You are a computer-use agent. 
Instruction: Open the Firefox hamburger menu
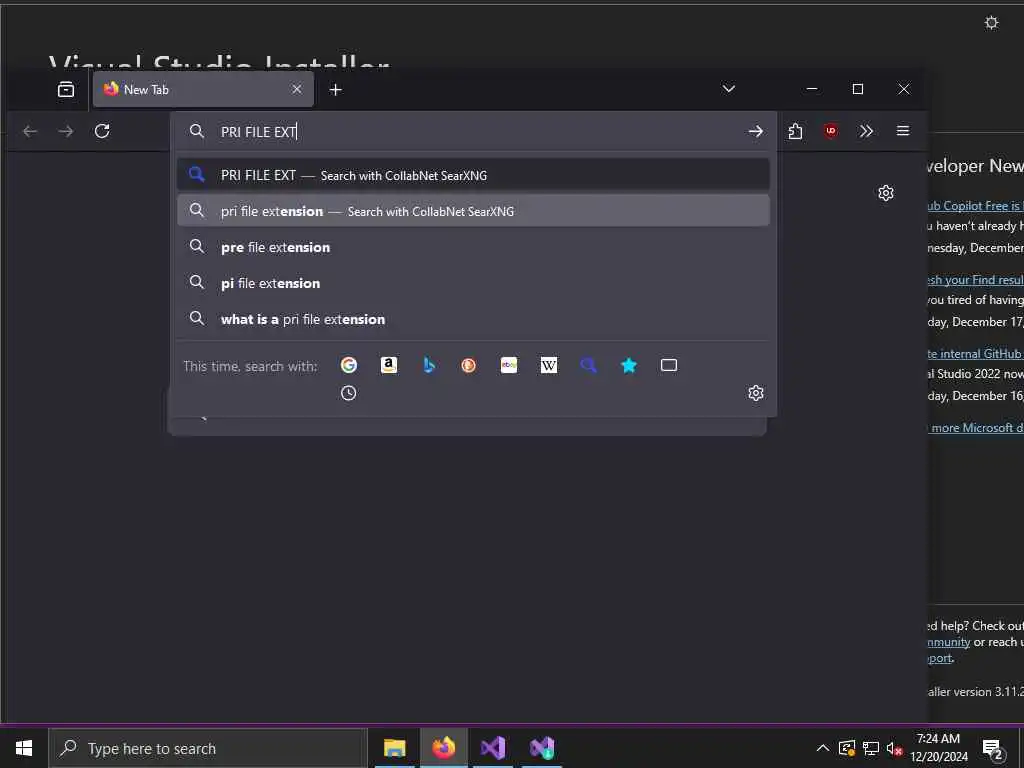click(x=903, y=131)
